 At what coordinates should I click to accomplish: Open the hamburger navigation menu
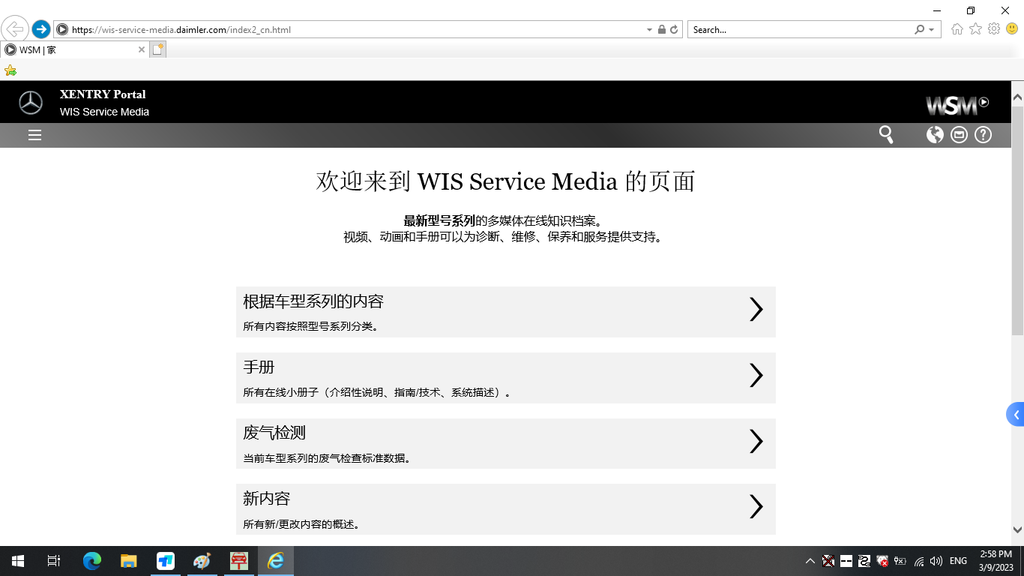tap(35, 135)
